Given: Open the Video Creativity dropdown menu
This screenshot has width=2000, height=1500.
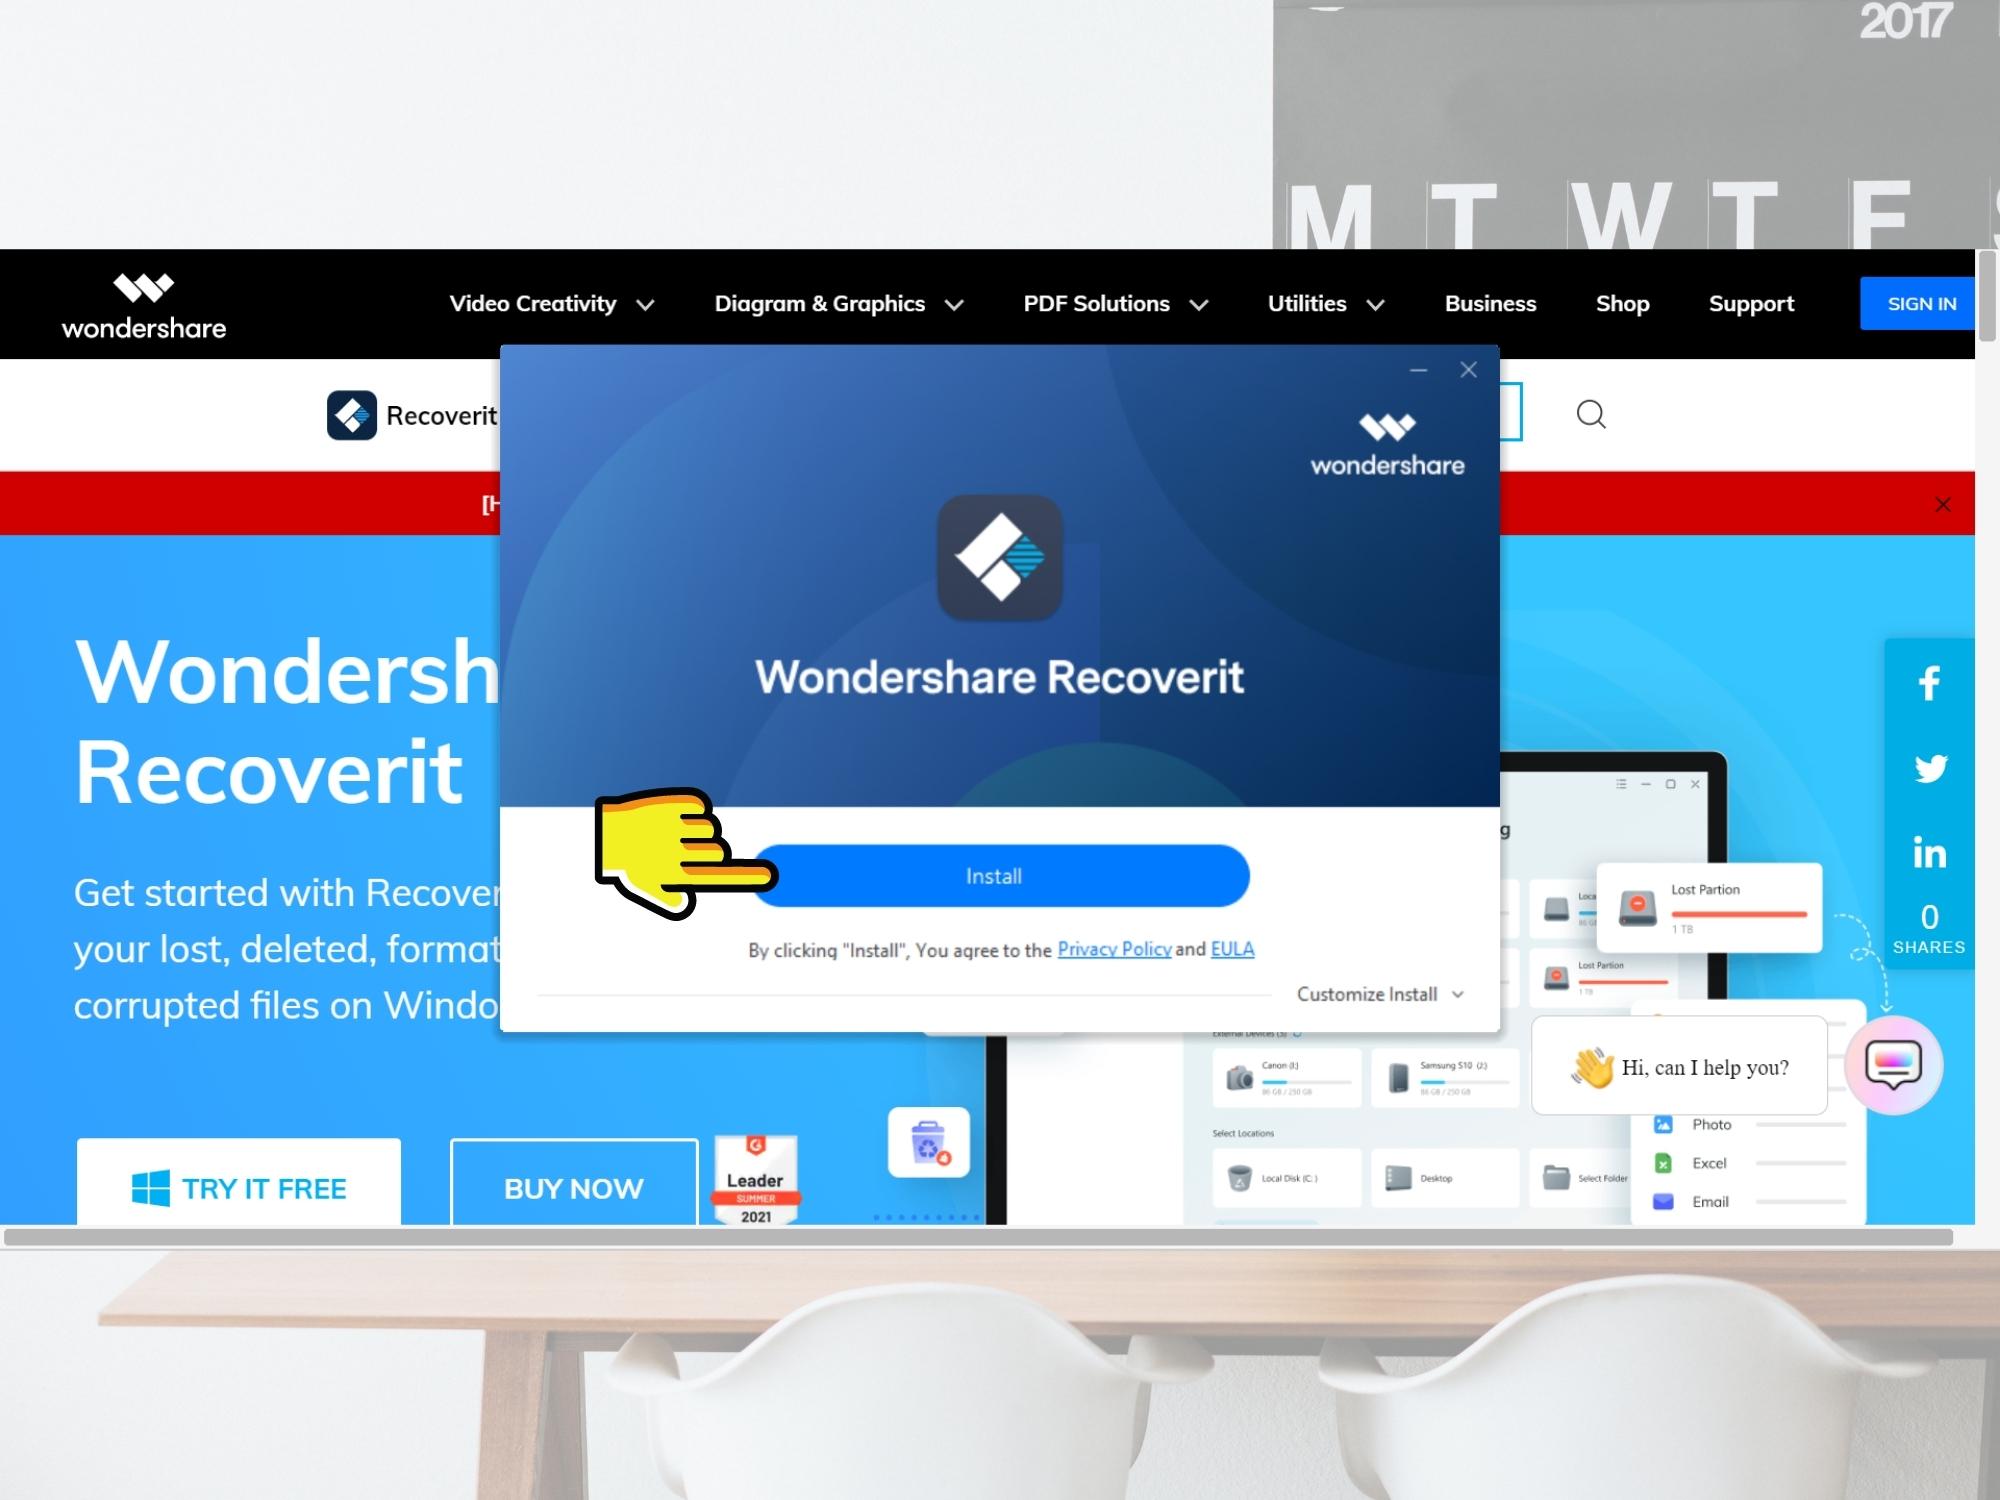Looking at the screenshot, I should pos(550,303).
